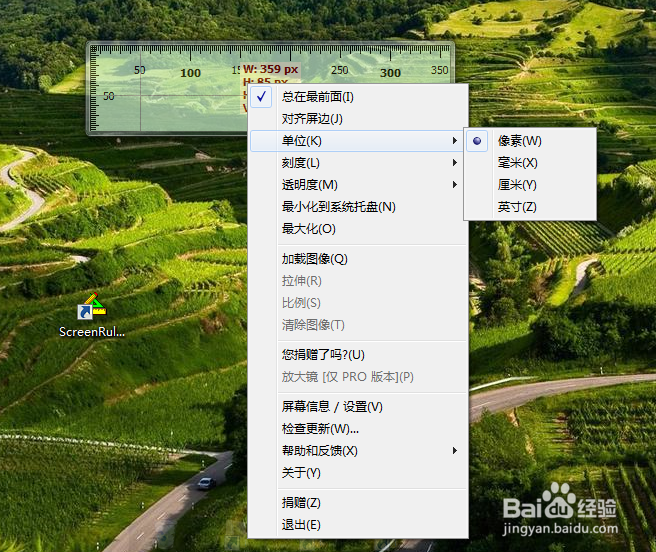The height and width of the screenshot is (552, 656).
Task: Click 加载图像(Q) menu item
Action: (x=358, y=259)
